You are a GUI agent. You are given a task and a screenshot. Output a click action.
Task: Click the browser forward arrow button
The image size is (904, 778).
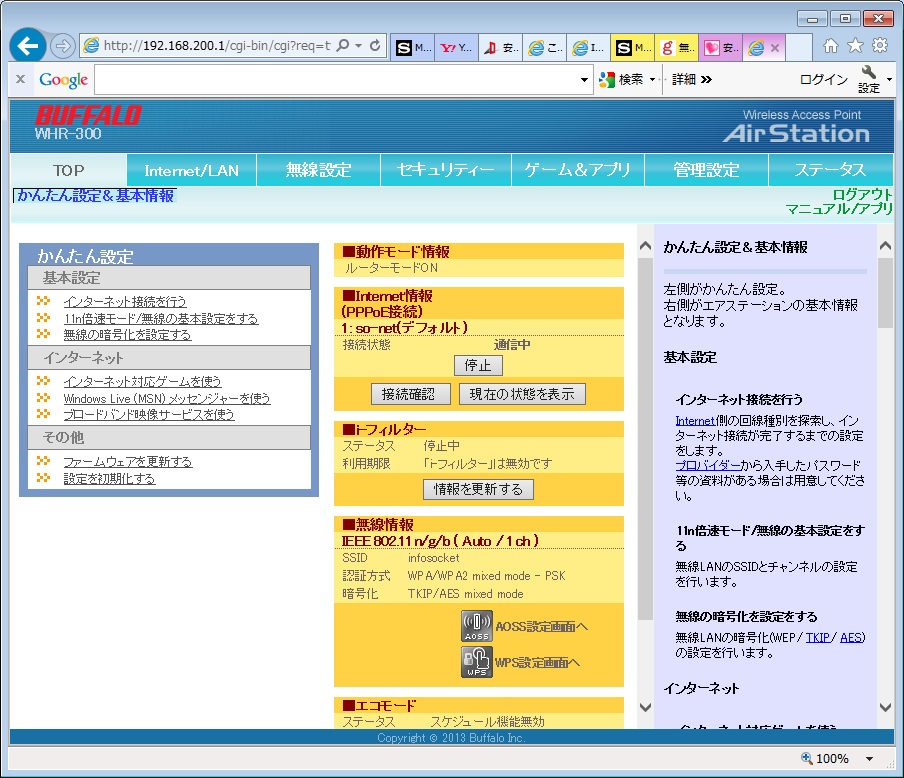pyautogui.click(x=62, y=46)
